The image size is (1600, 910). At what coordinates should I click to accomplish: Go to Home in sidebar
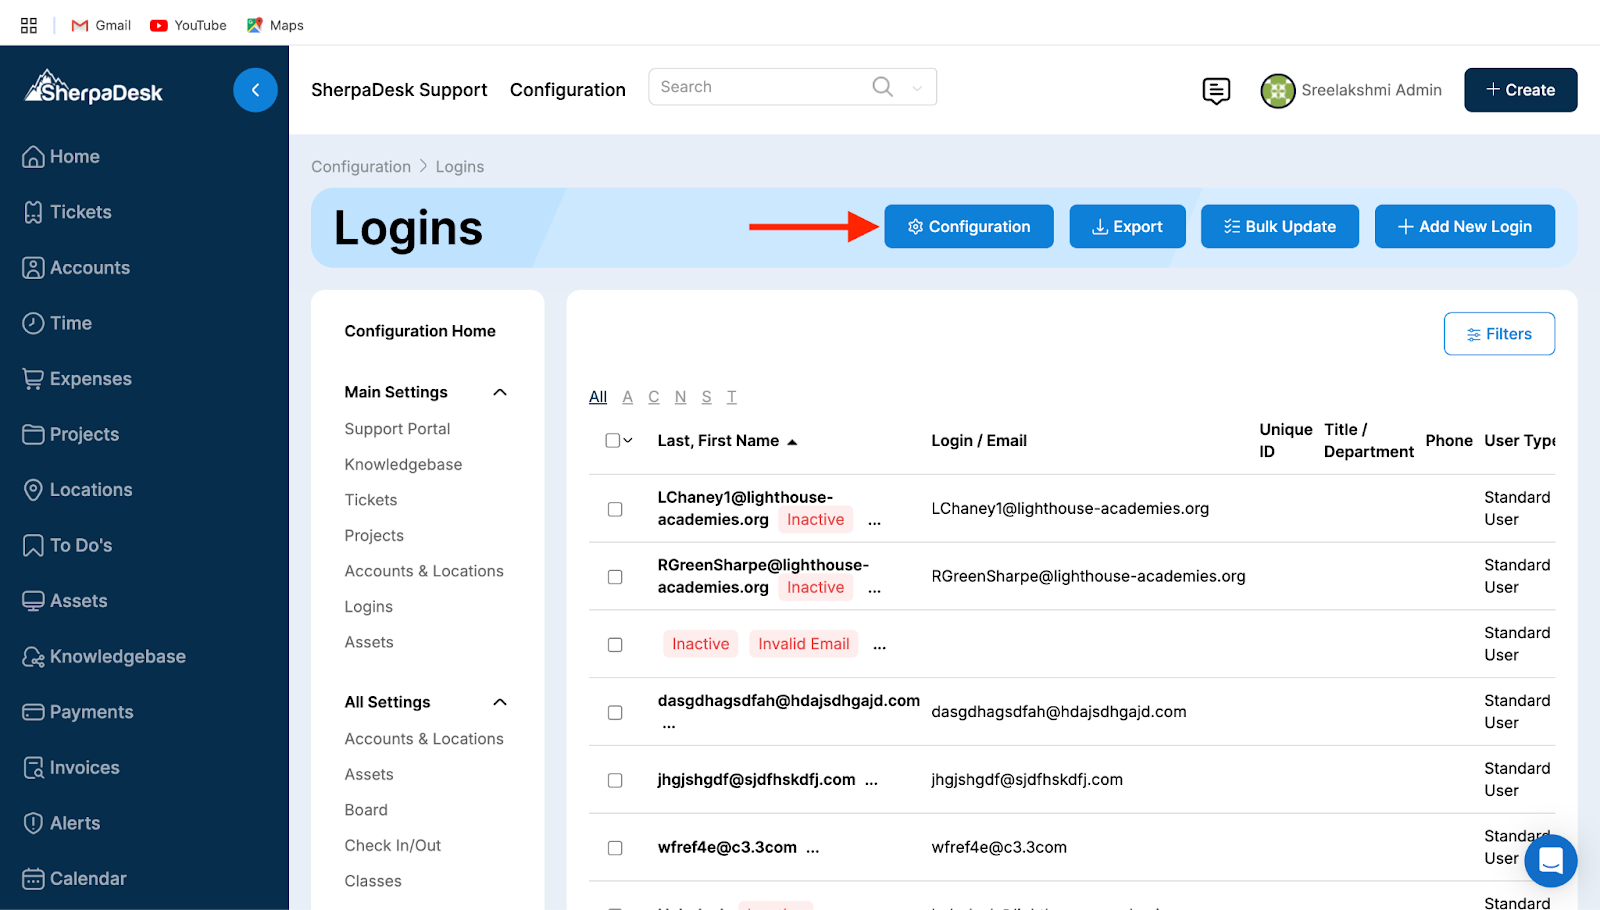(74, 157)
